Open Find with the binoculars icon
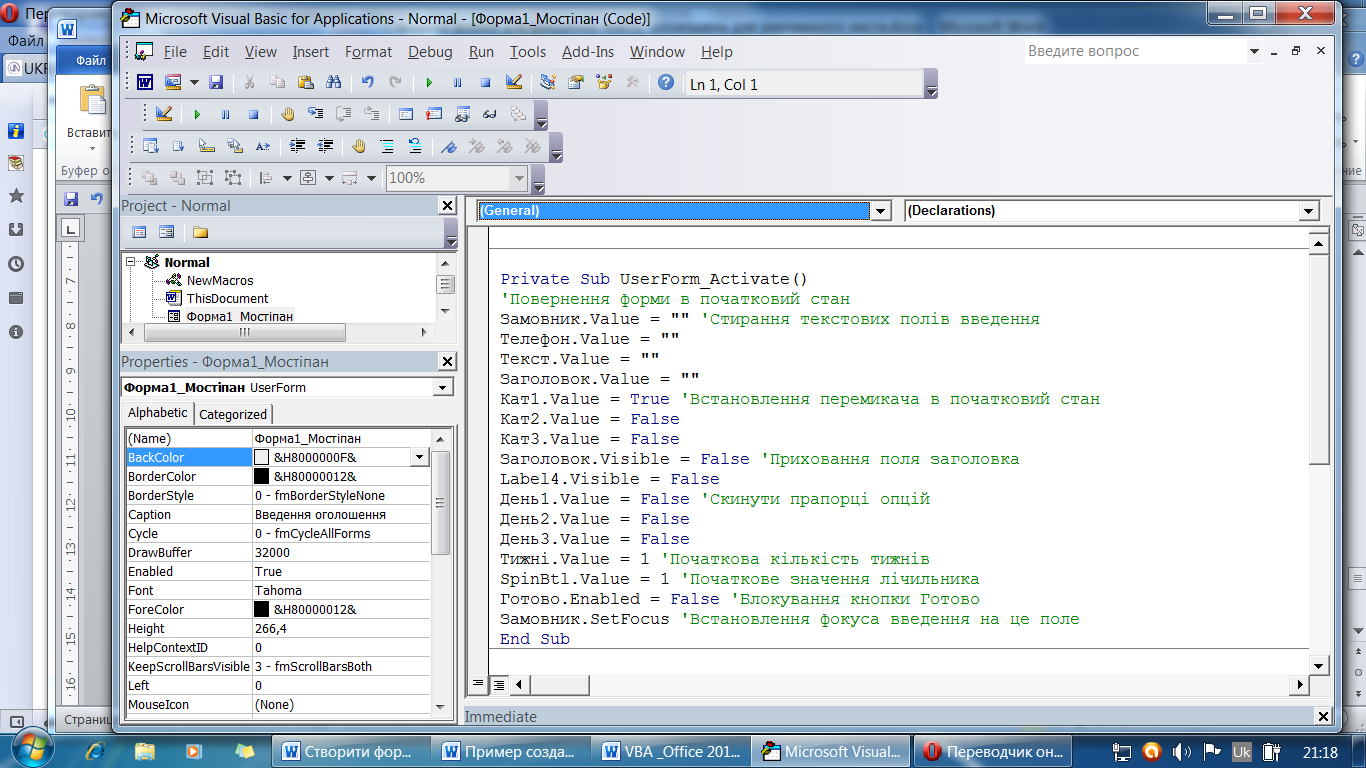Screen dimensions: 1366x768 334,83
